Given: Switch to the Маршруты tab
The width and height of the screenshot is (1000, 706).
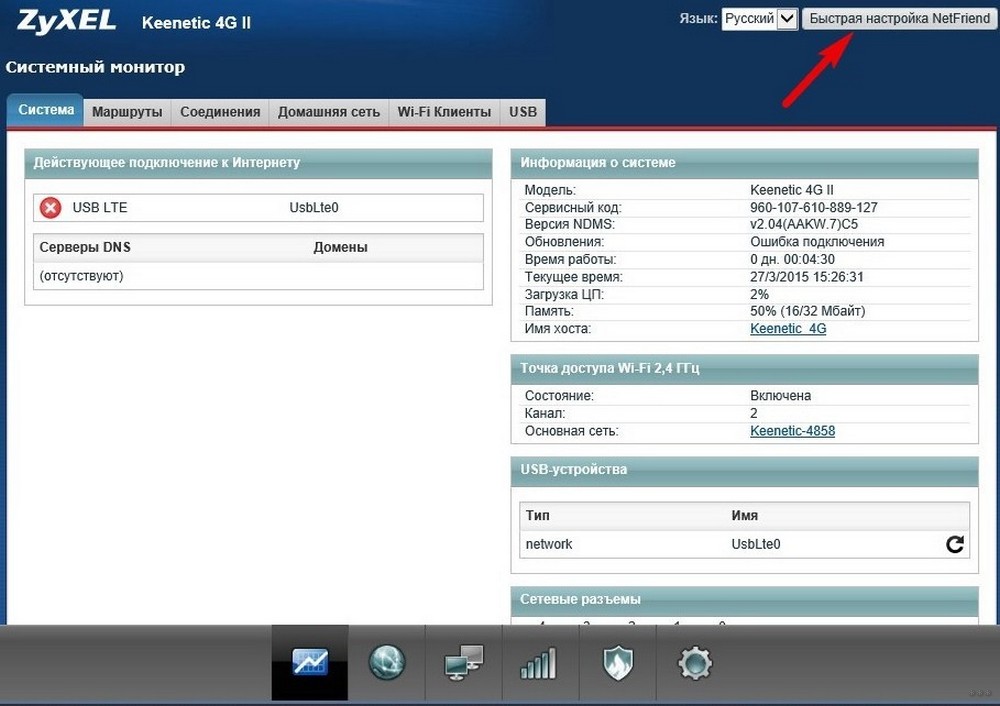Looking at the screenshot, I should 127,112.
